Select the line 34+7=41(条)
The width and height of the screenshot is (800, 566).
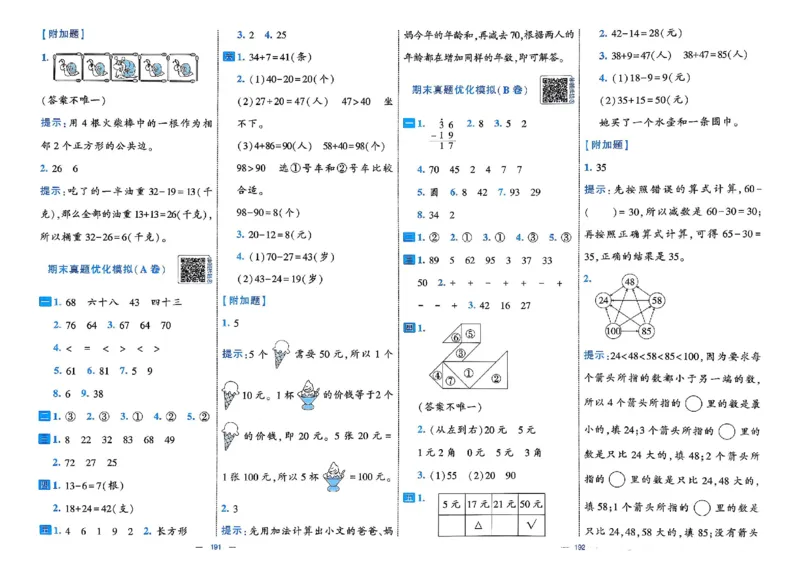pyautogui.click(x=280, y=57)
